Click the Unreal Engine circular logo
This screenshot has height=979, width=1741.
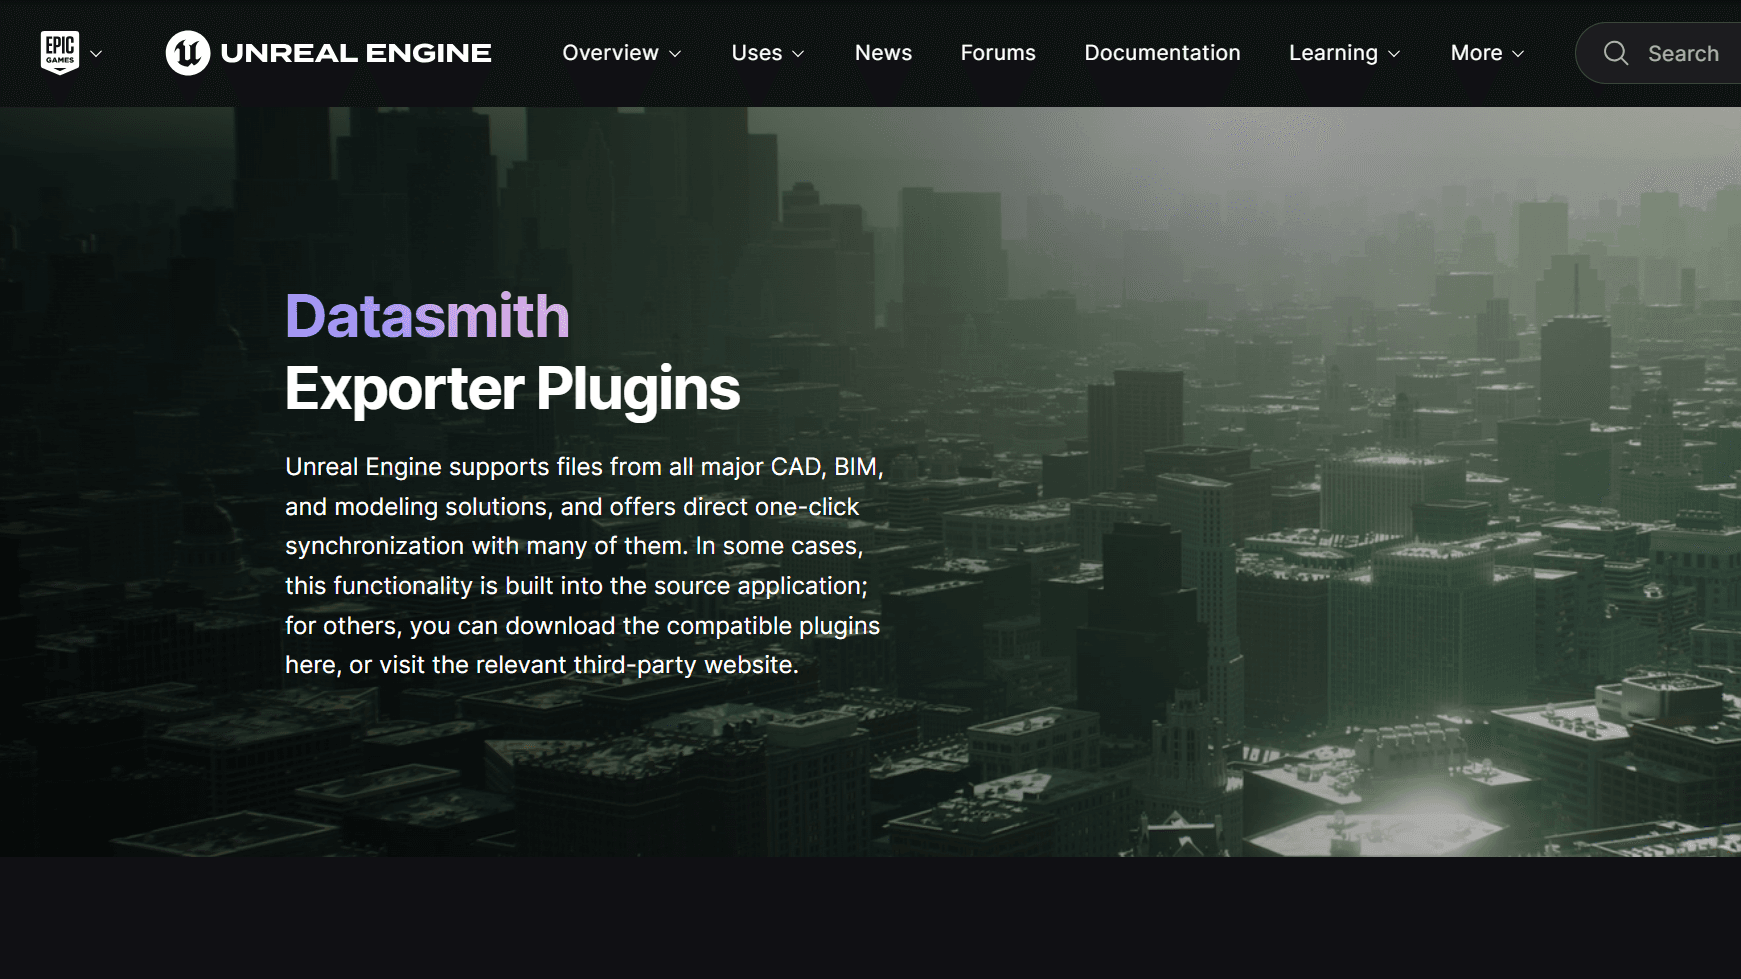[188, 53]
